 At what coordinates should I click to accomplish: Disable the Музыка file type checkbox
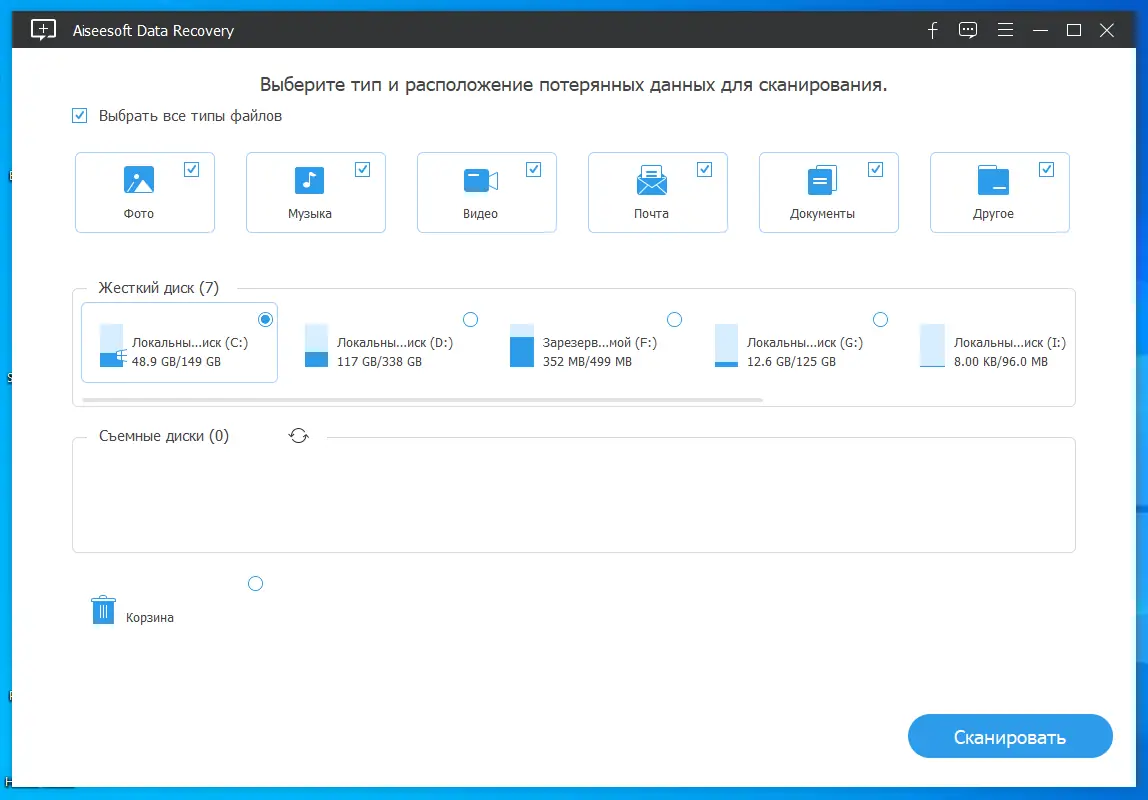coord(362,169)
